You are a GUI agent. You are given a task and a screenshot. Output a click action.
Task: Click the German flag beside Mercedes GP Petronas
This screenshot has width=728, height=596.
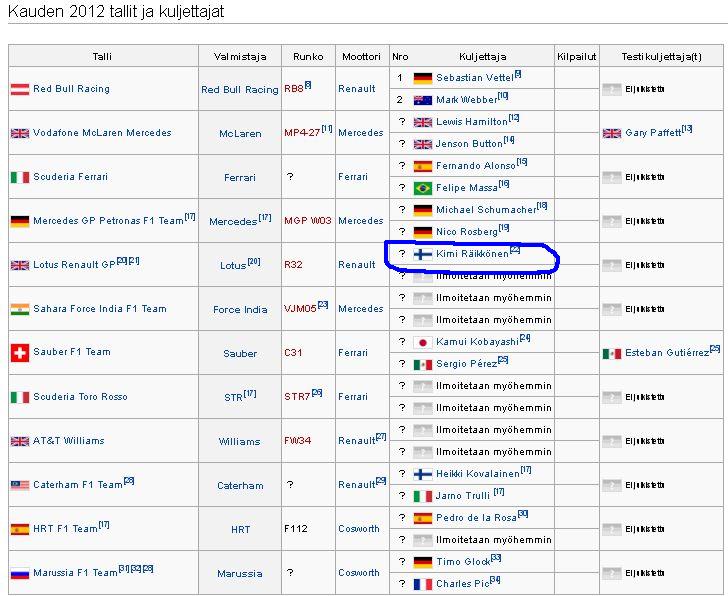point(20,221)
